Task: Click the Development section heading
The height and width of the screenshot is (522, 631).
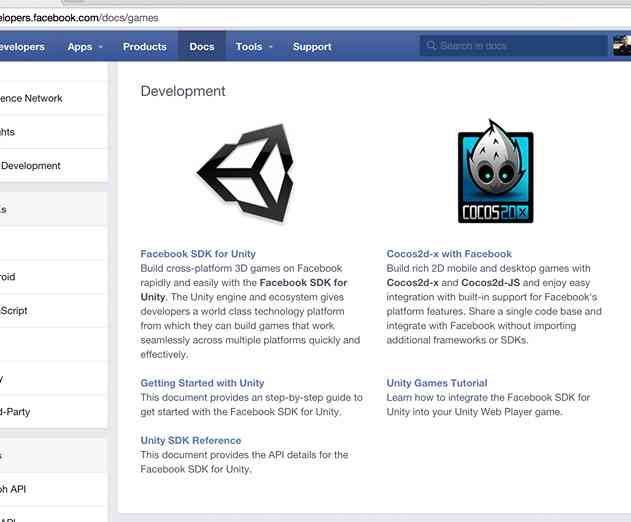Action: click(183, 91)
